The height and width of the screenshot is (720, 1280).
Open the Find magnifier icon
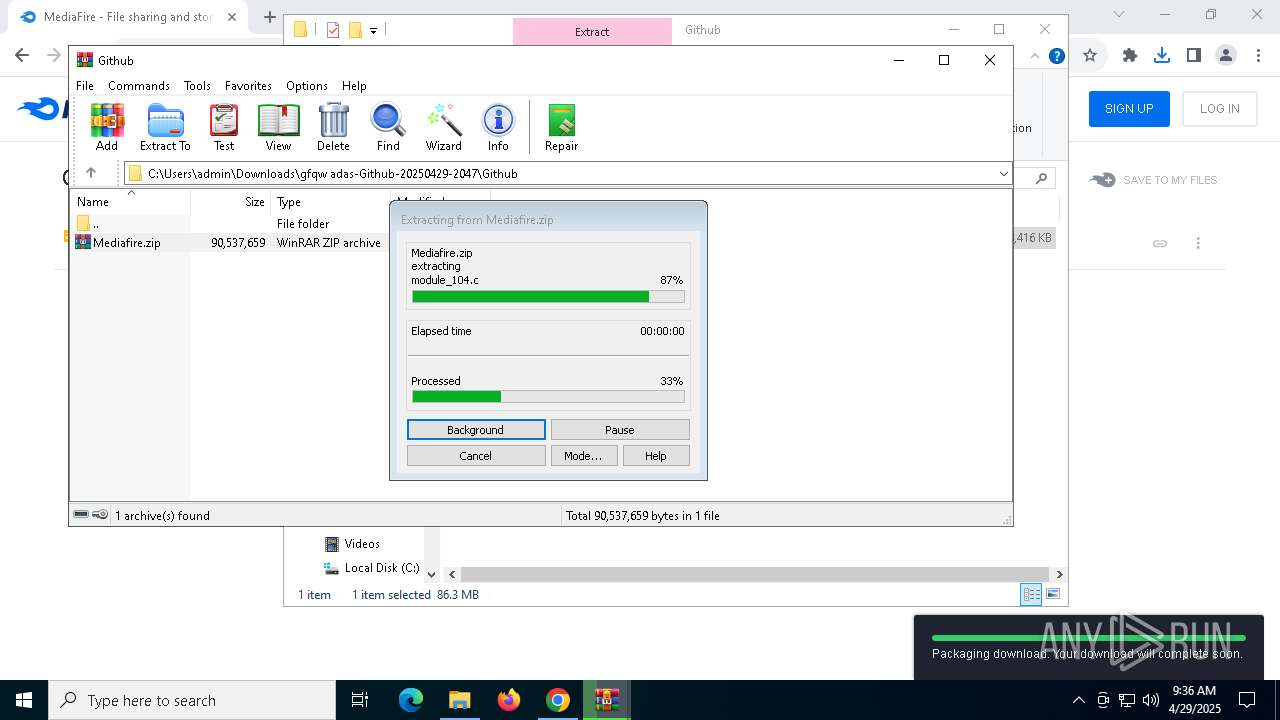388,127
